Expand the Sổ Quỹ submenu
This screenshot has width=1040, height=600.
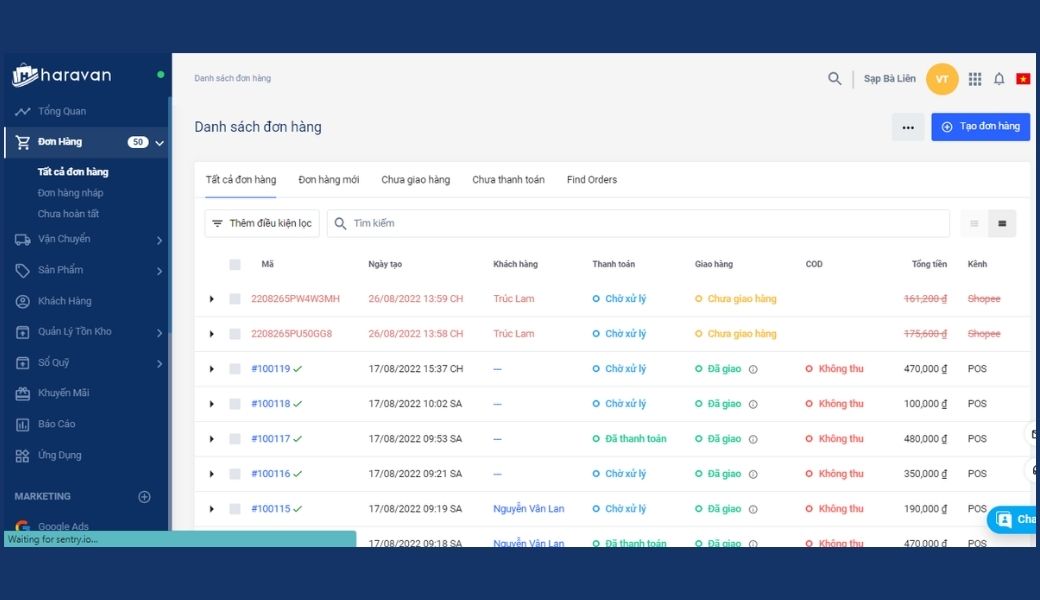[159, 363]
